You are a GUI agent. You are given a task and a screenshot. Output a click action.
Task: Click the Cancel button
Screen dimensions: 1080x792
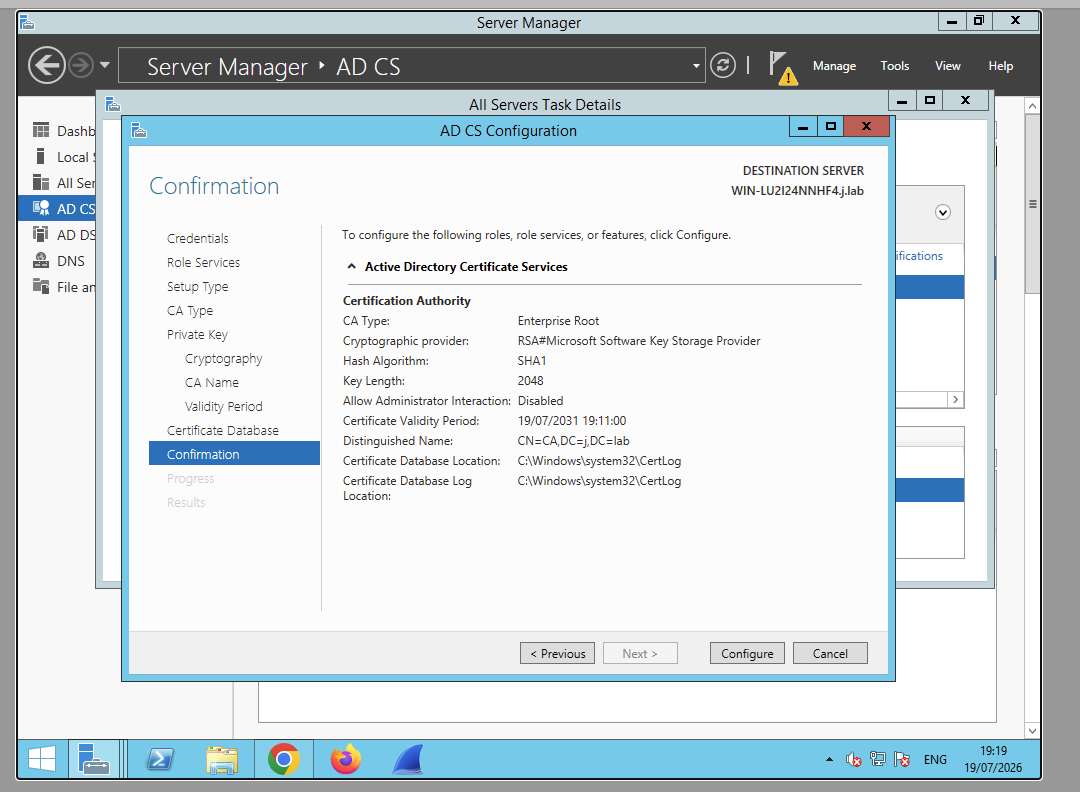pos(830,654)
